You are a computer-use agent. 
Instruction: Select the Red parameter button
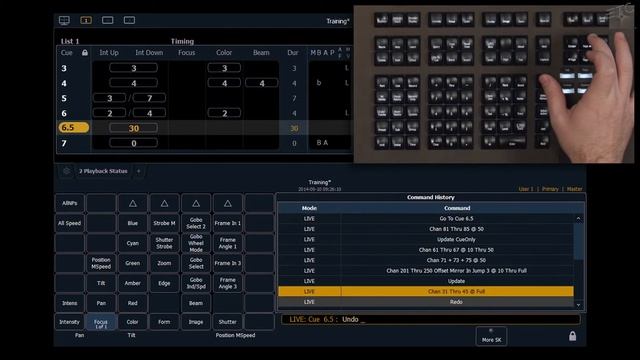133,303
